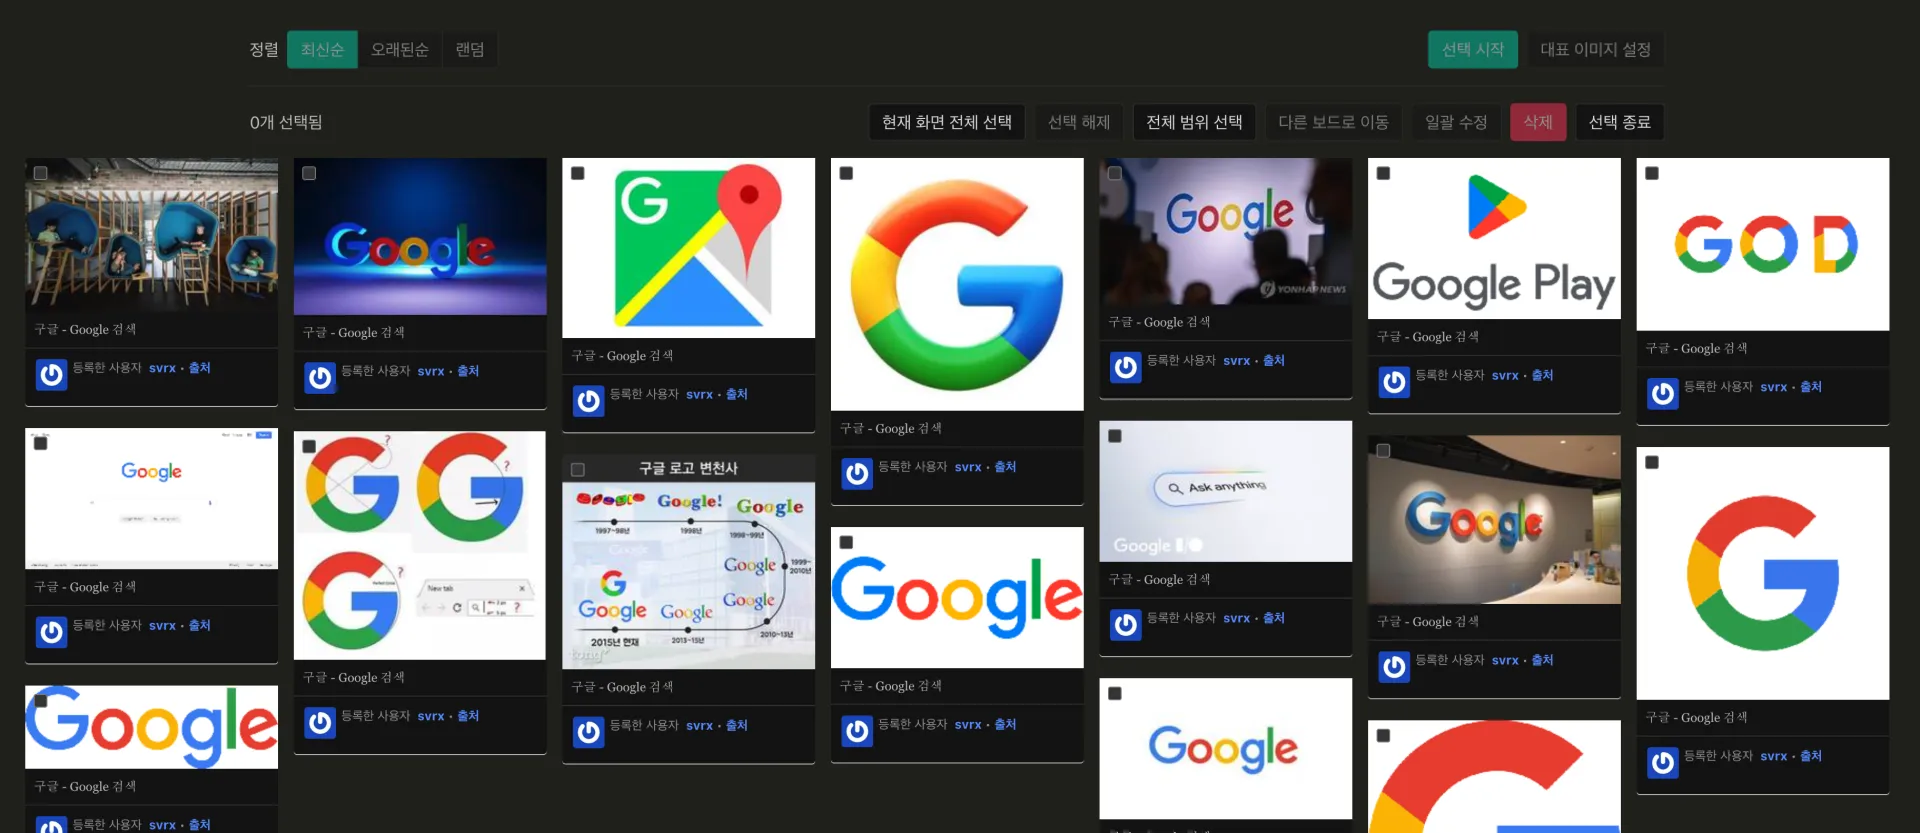Tick the checkbox on the neon Google image
Screen dimensions: 1920x833
pos(309,173)
